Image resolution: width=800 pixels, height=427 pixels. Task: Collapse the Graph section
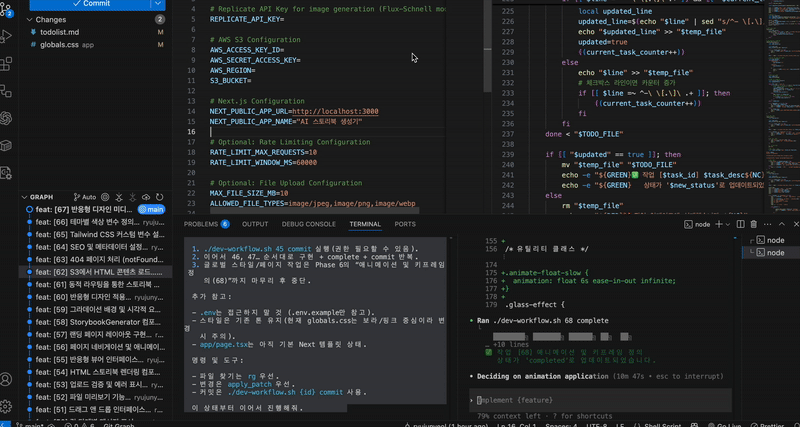coord(24,197)
